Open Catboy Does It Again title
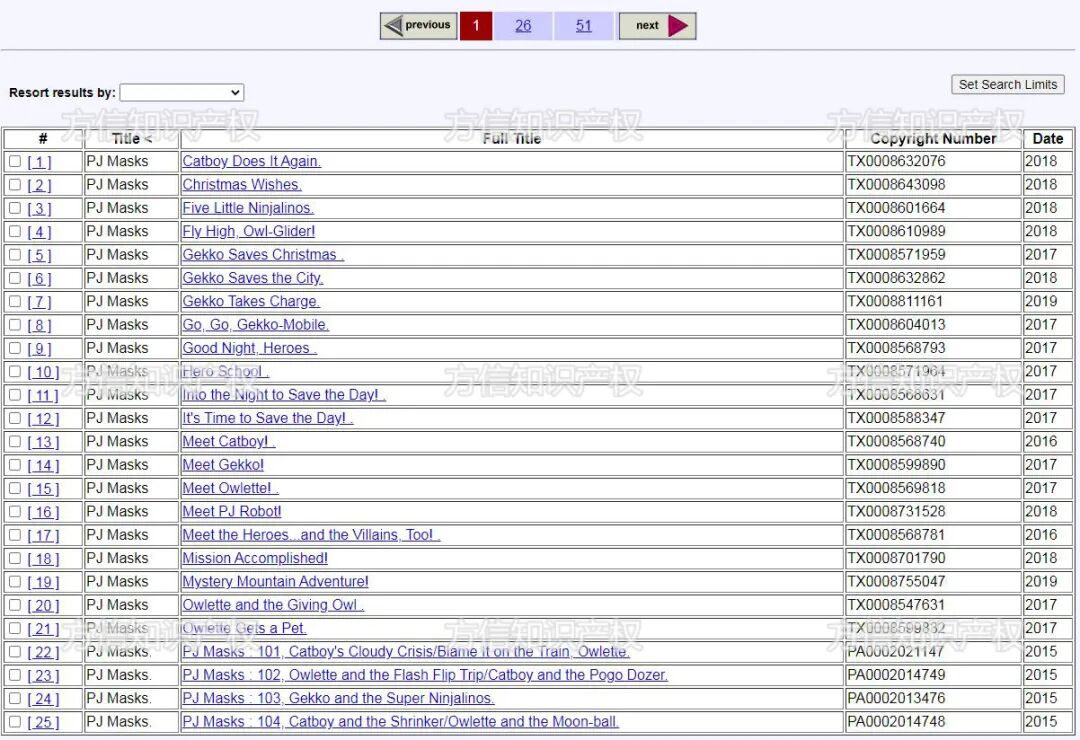 click(x=251, y=161)
